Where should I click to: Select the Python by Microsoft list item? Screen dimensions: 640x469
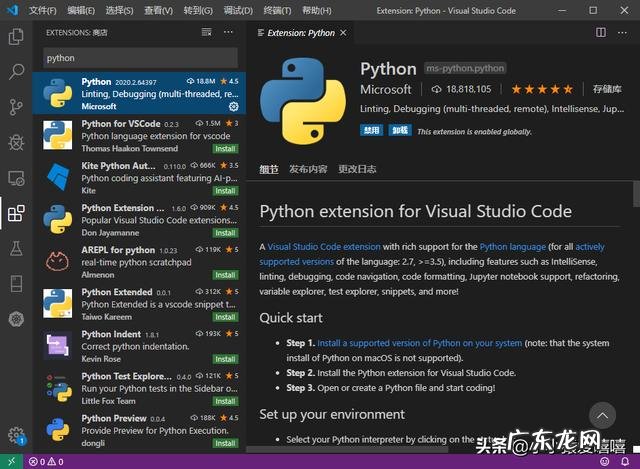tap(139, 93)
